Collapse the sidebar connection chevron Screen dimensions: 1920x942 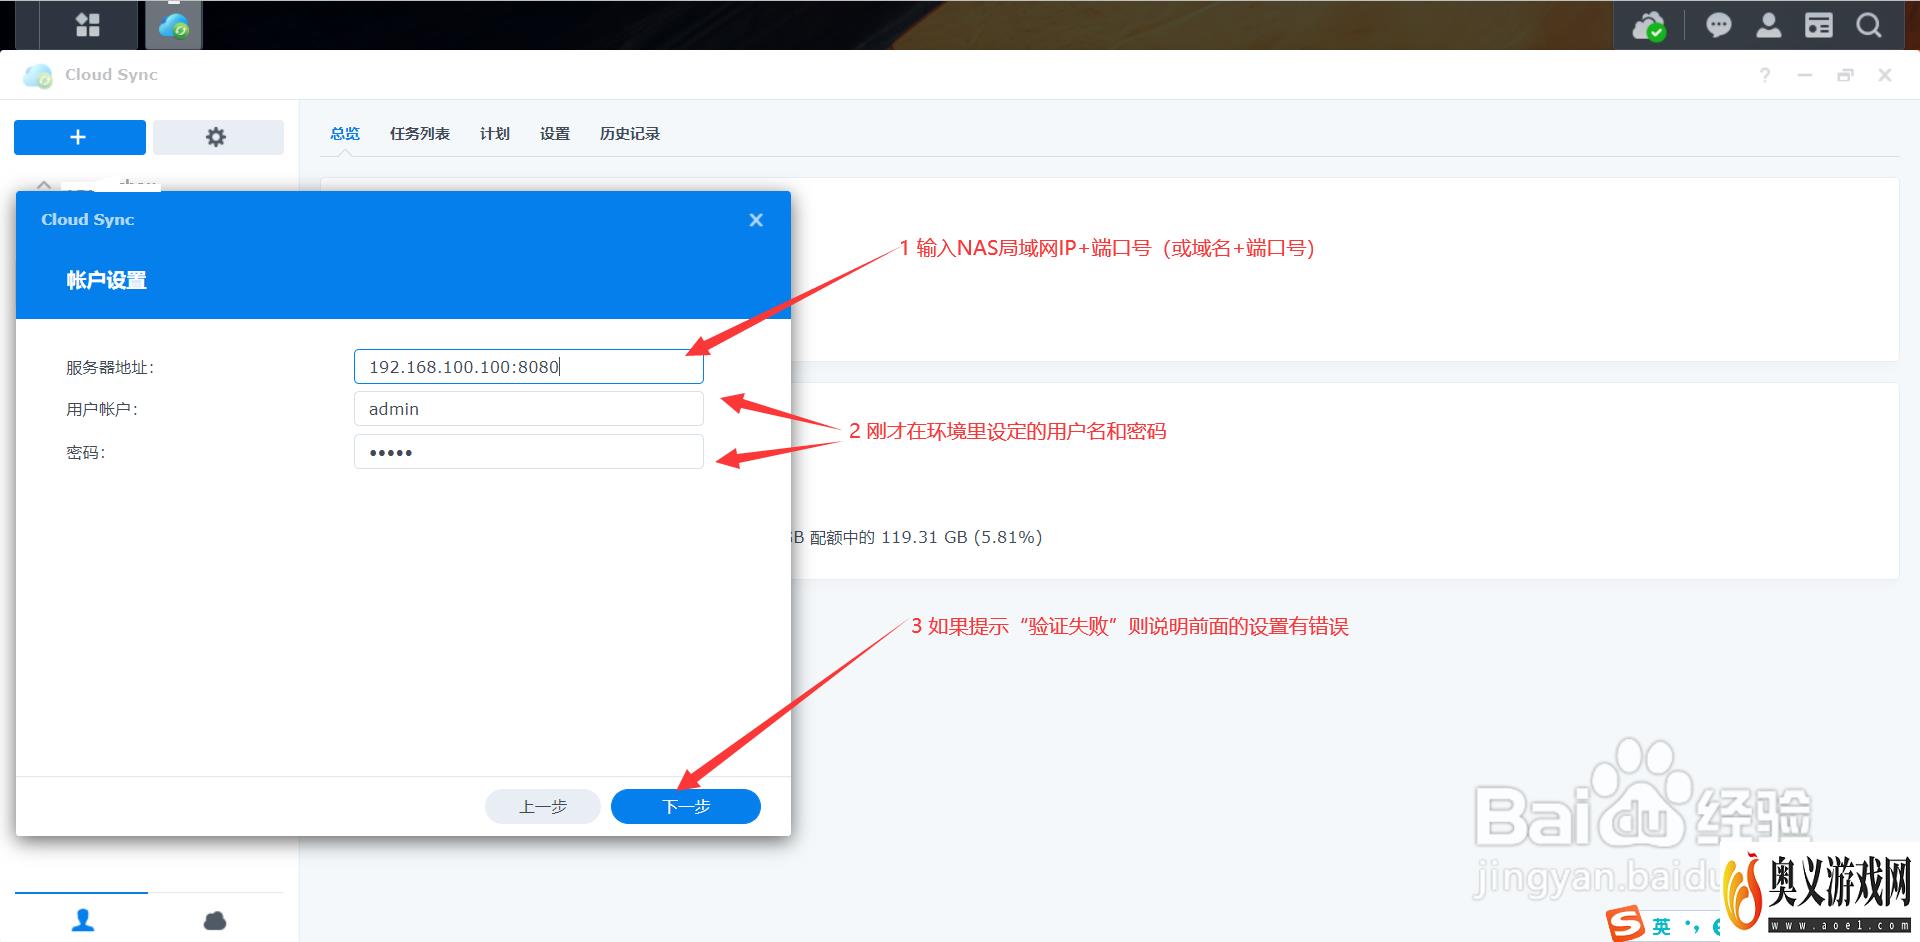click(x=44, y=184)
